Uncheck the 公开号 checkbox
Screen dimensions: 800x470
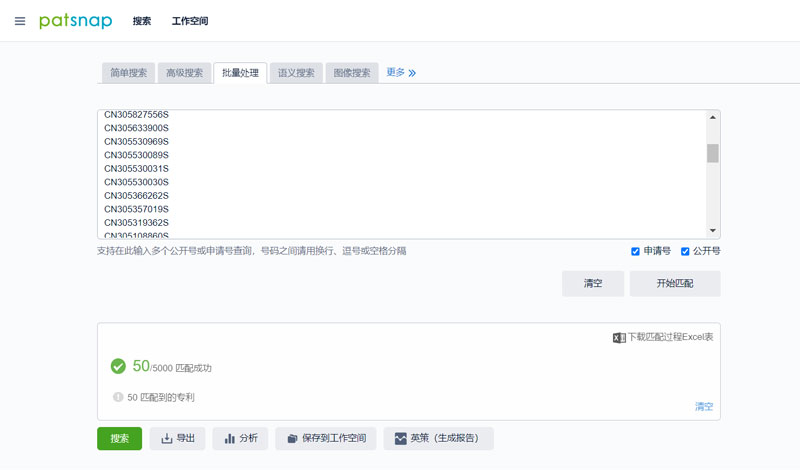[x=685, y=251]
